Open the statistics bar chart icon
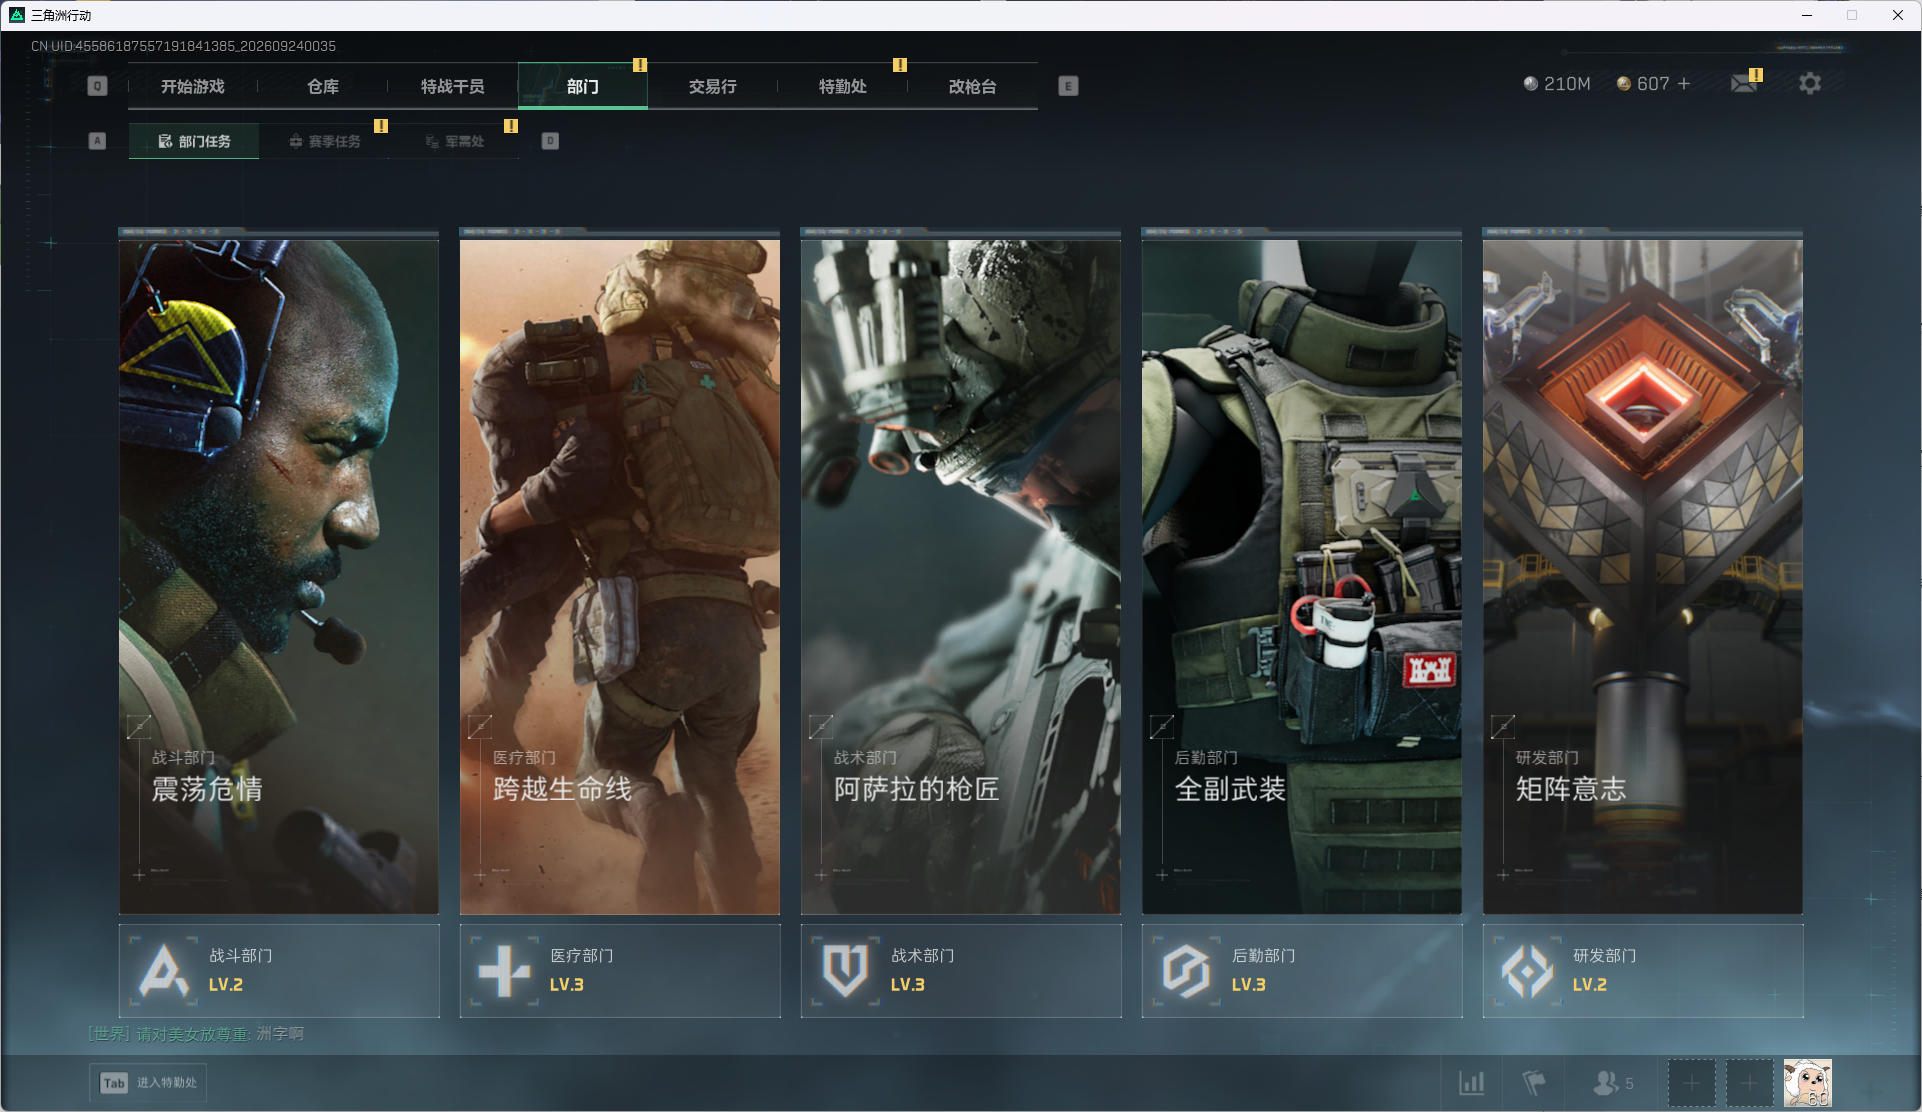The height and width of the screenshot is (1112, 1922). coord(1472,1083)
